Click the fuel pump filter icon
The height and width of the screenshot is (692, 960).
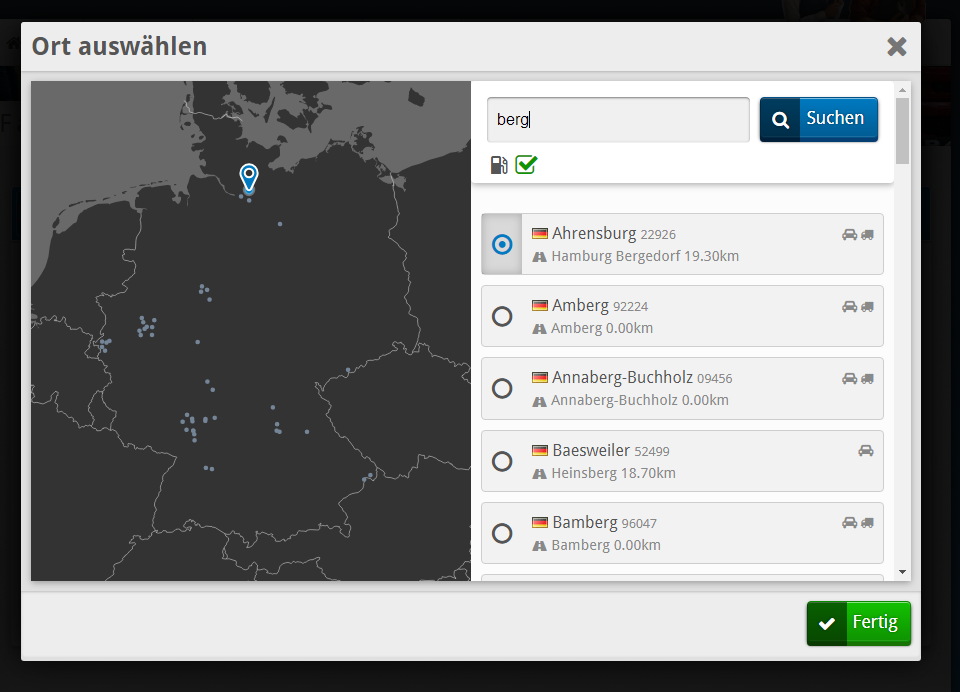point(499,165)
